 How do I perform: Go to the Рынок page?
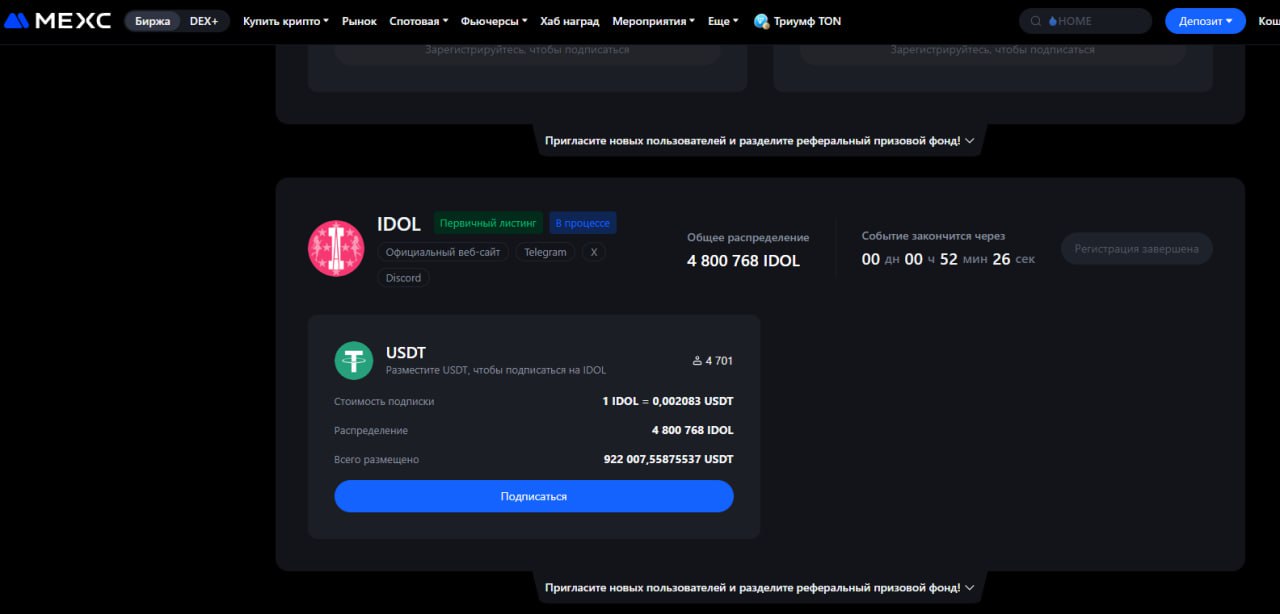[x=359, y=21]
